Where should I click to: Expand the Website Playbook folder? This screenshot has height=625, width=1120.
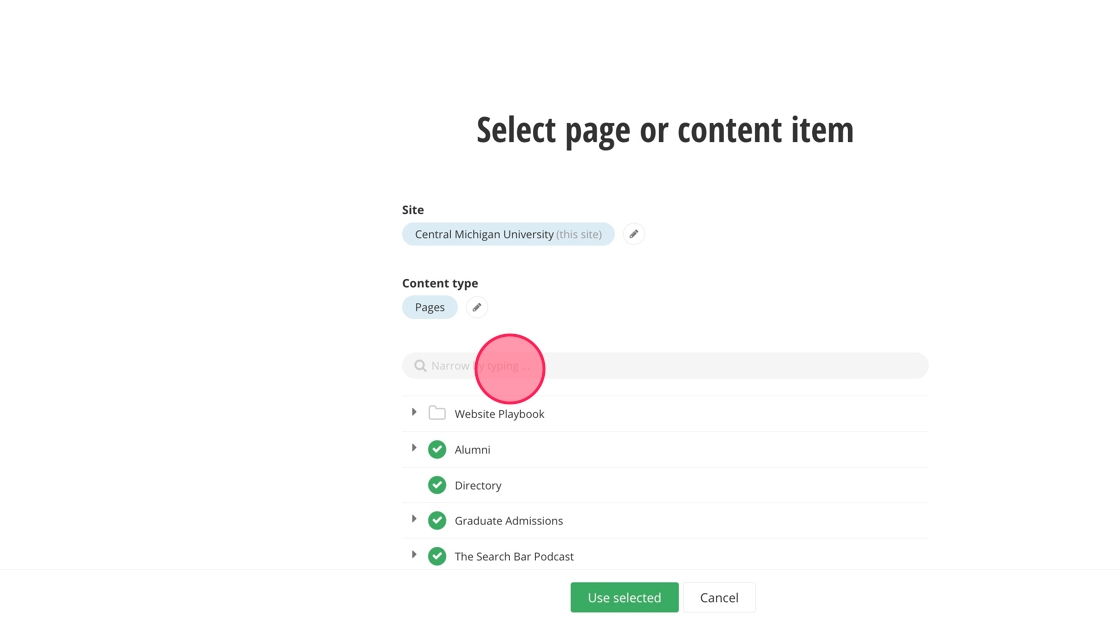tap(414, 412)
